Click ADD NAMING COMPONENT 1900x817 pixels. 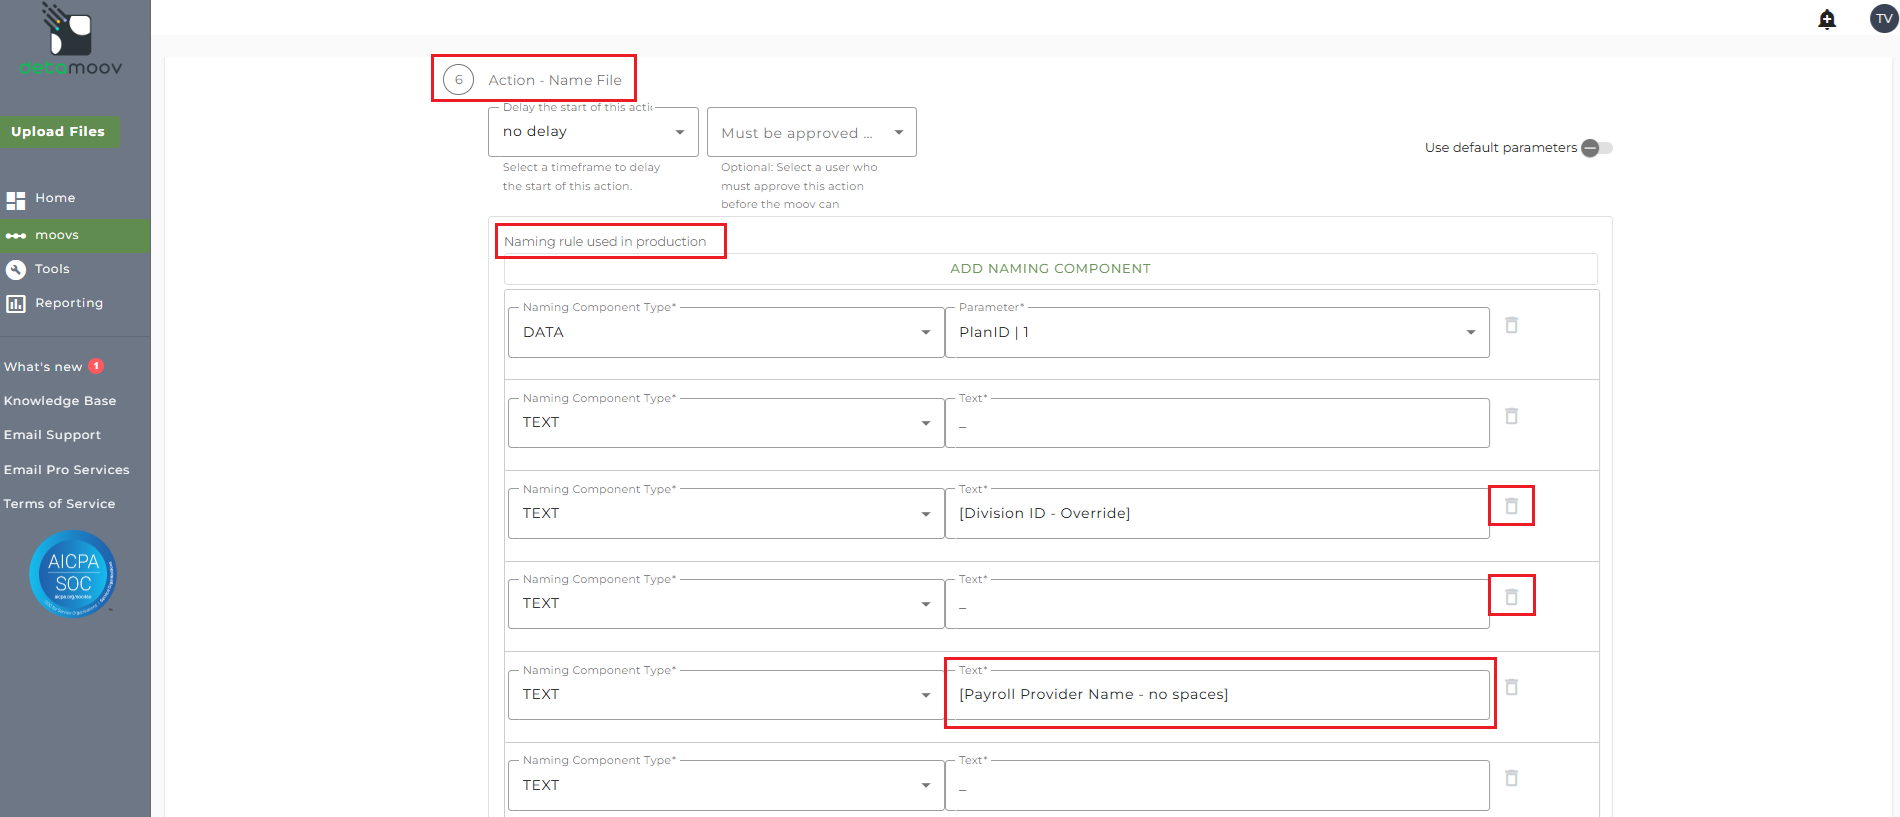[x=1050, y=268]
